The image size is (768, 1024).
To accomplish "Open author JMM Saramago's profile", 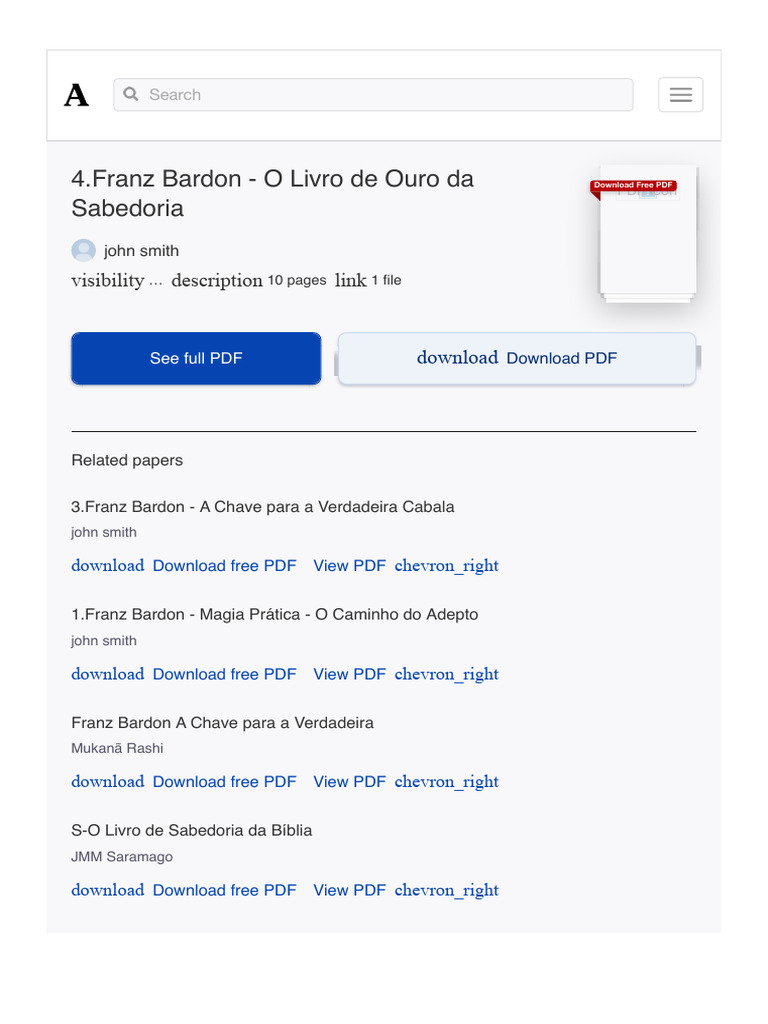I will [x=122, y=857].
